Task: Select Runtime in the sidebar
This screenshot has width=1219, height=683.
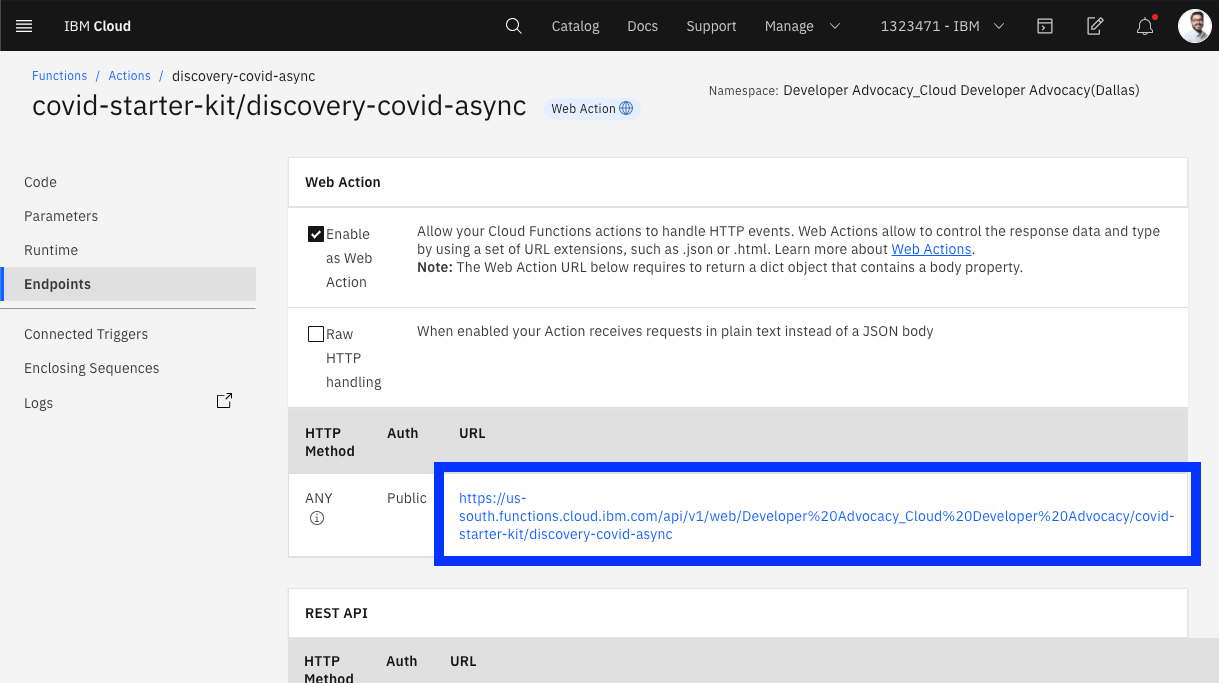Action: click(x=128, y=250)
